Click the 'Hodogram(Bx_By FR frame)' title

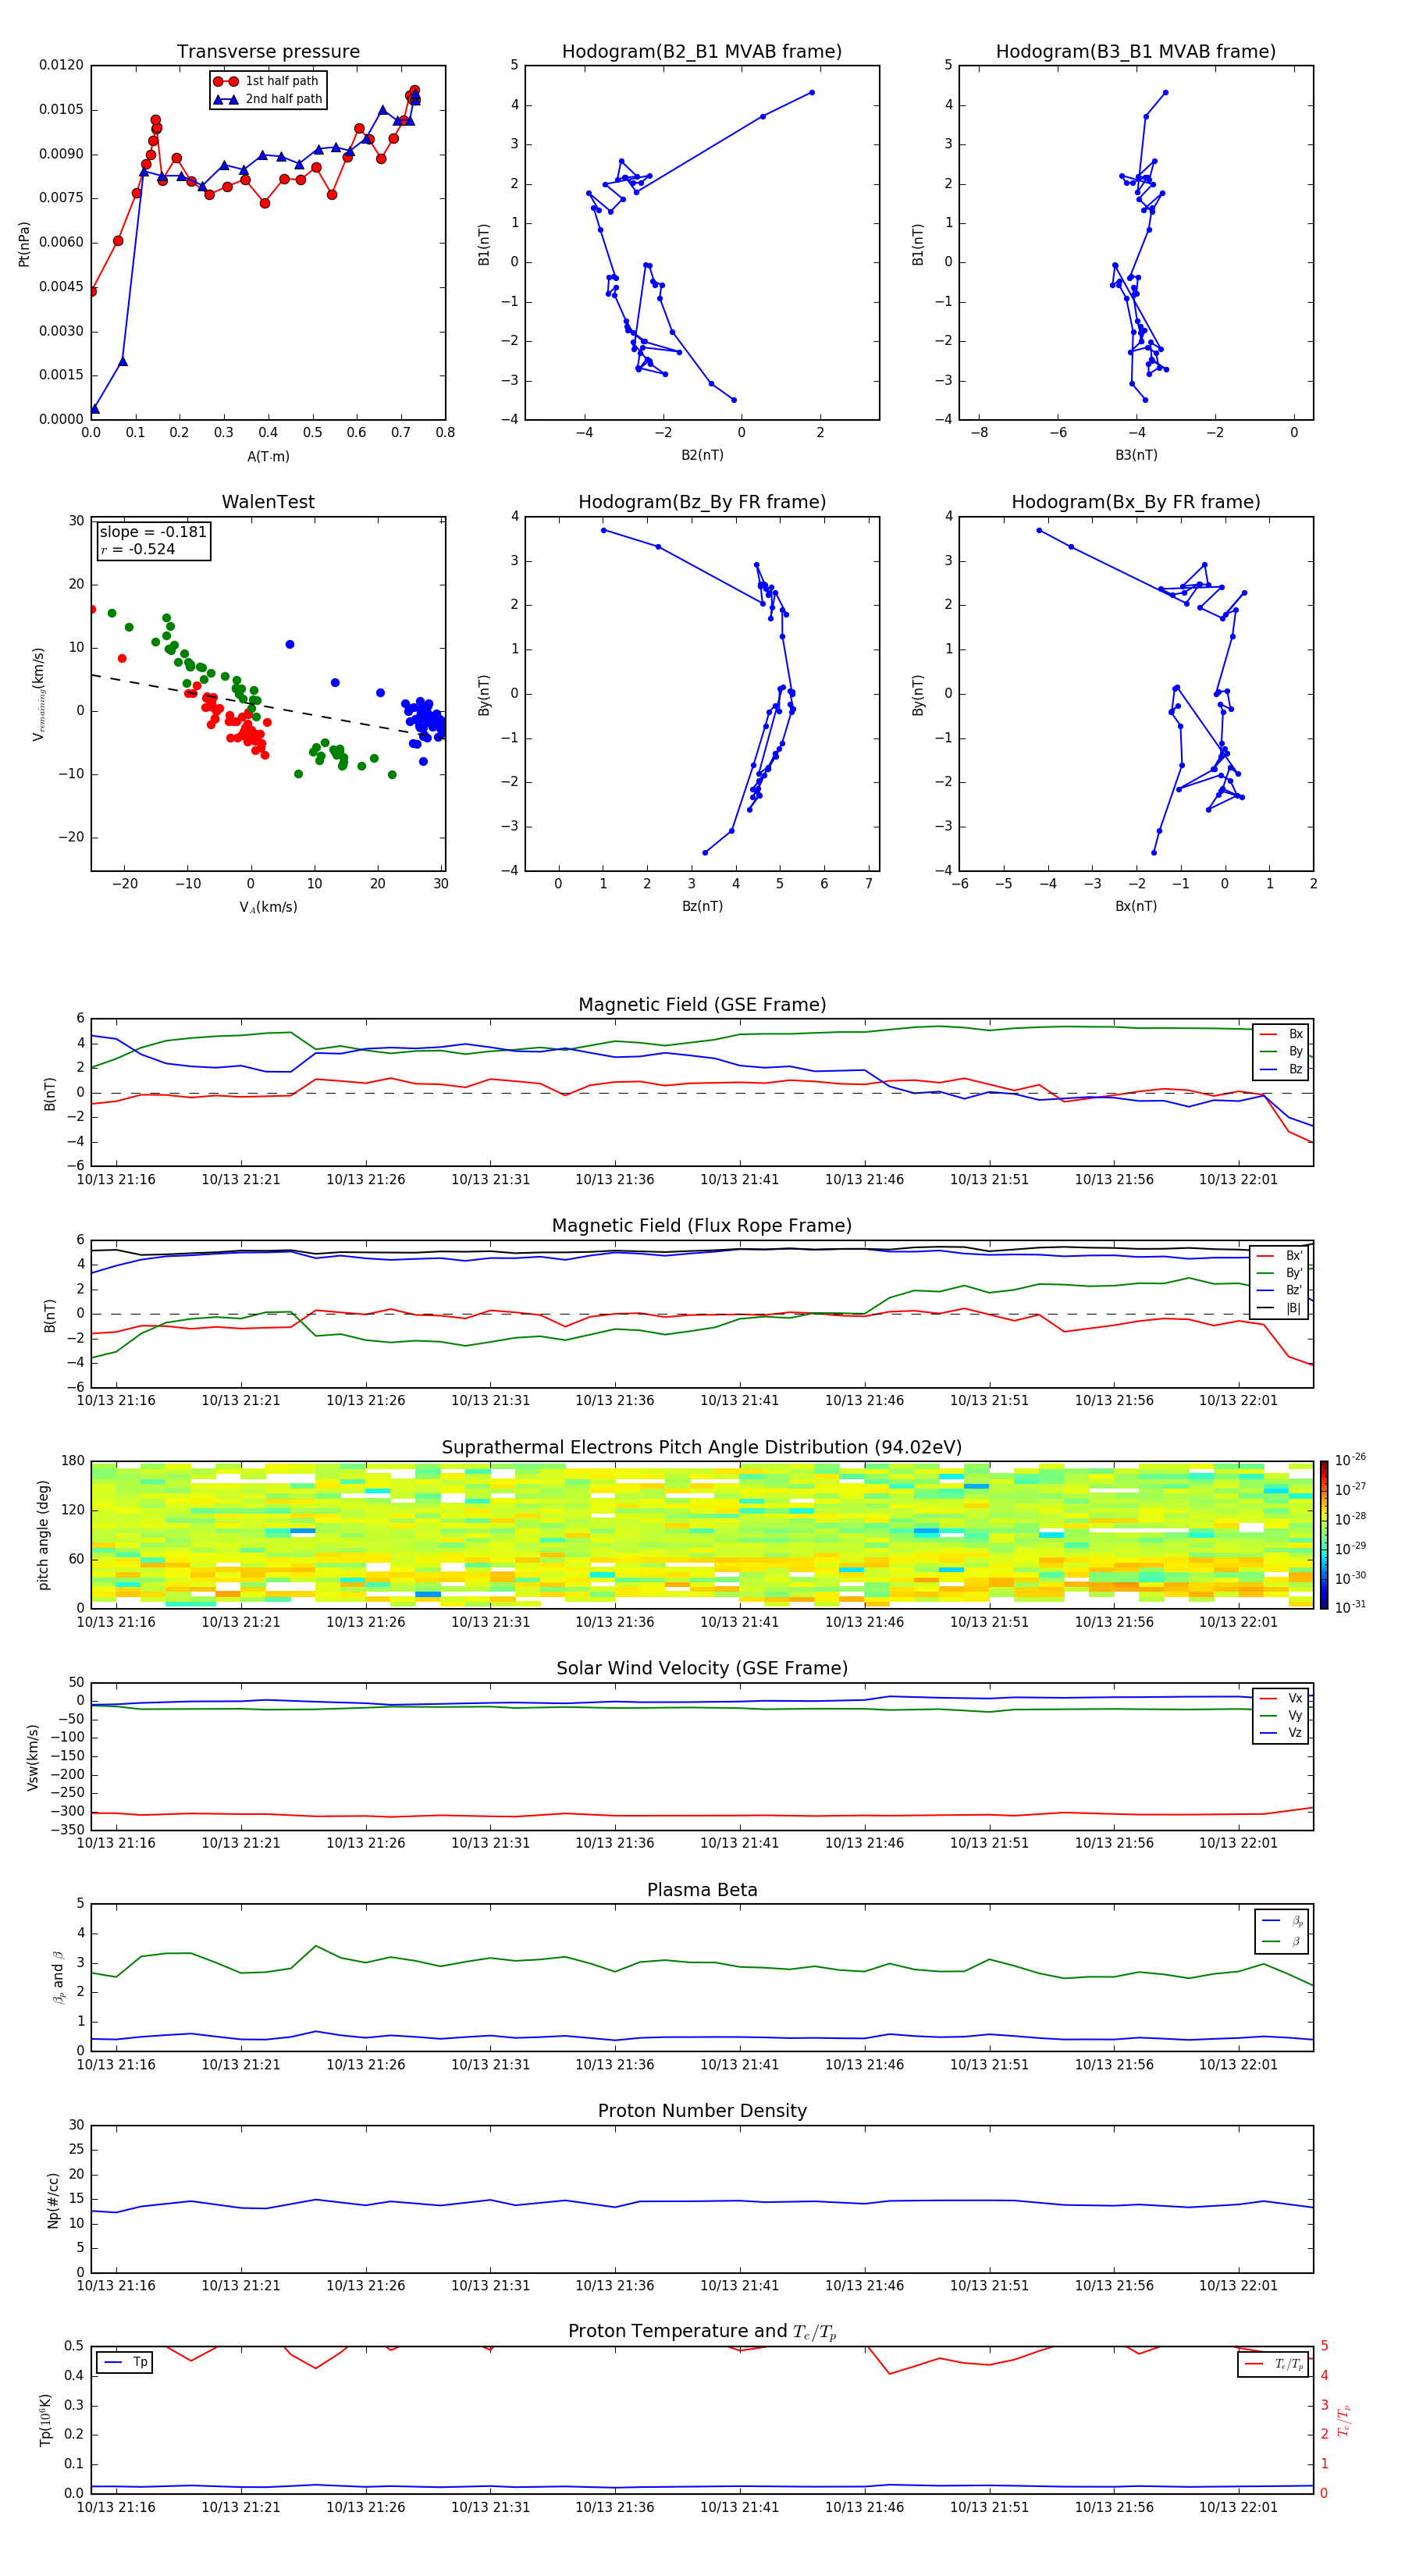(x=1136, y=502)
